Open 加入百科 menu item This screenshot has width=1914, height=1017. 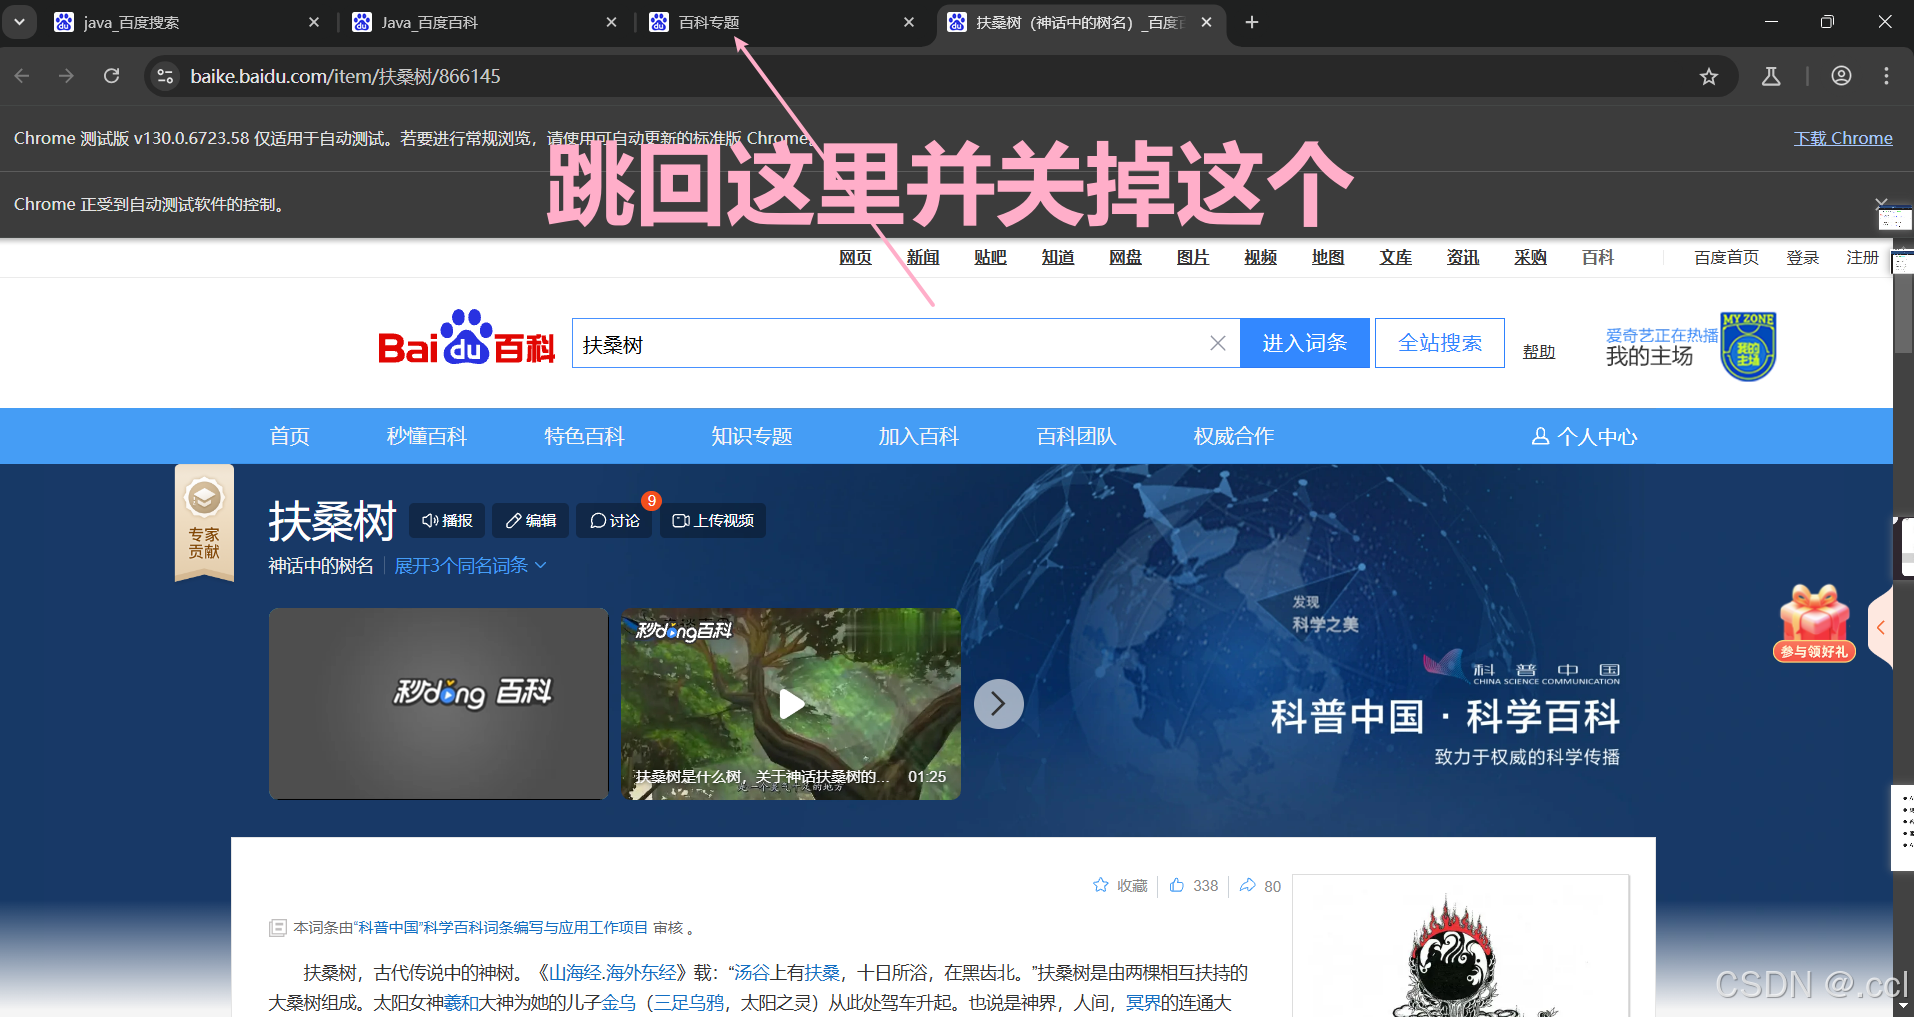point(919,436)
